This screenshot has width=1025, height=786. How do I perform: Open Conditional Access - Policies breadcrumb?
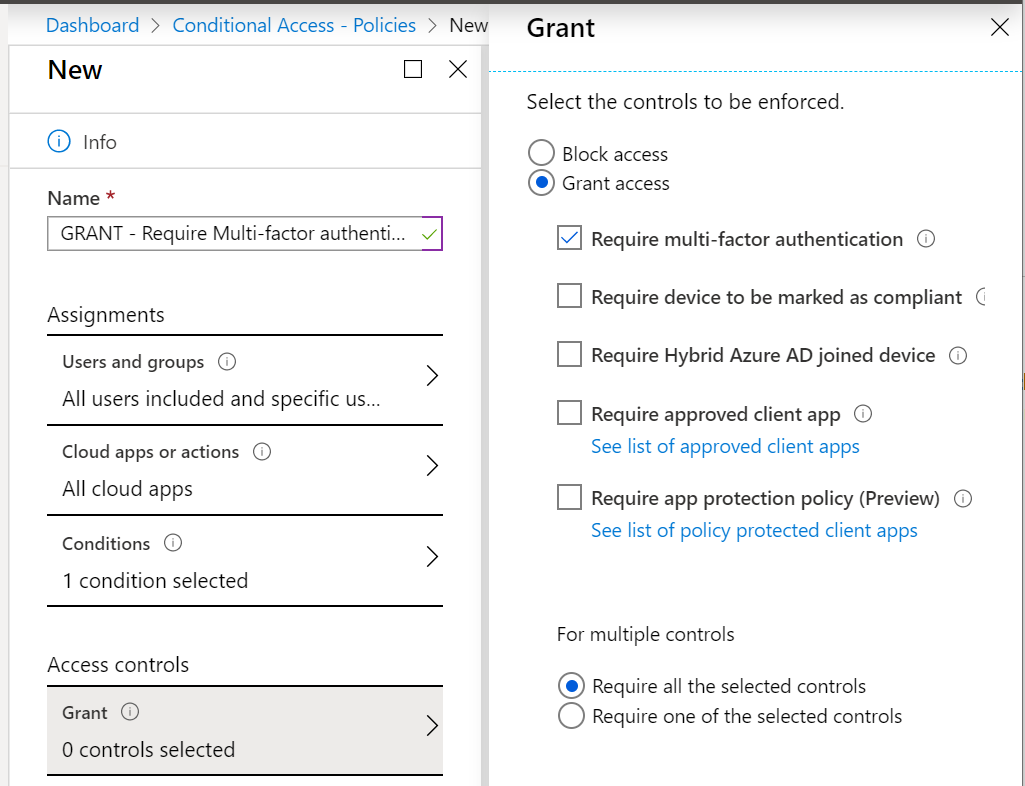[294, 25]
